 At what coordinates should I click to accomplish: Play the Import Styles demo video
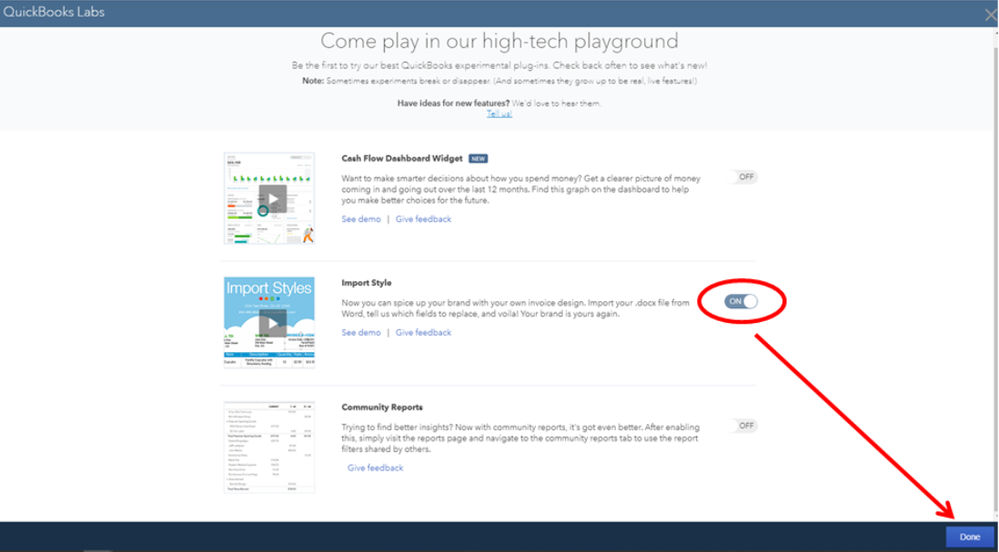[x=273, y=323]
